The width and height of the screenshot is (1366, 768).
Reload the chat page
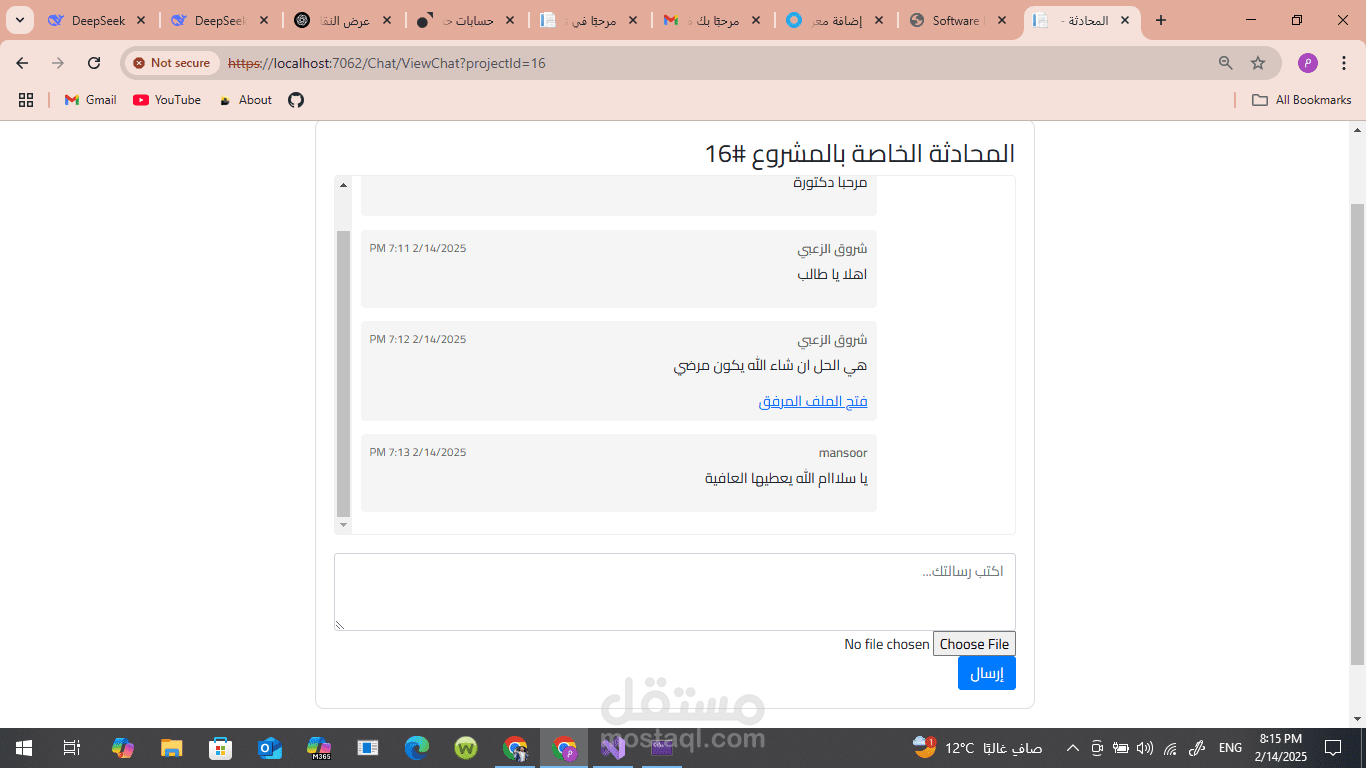point(94,63)
